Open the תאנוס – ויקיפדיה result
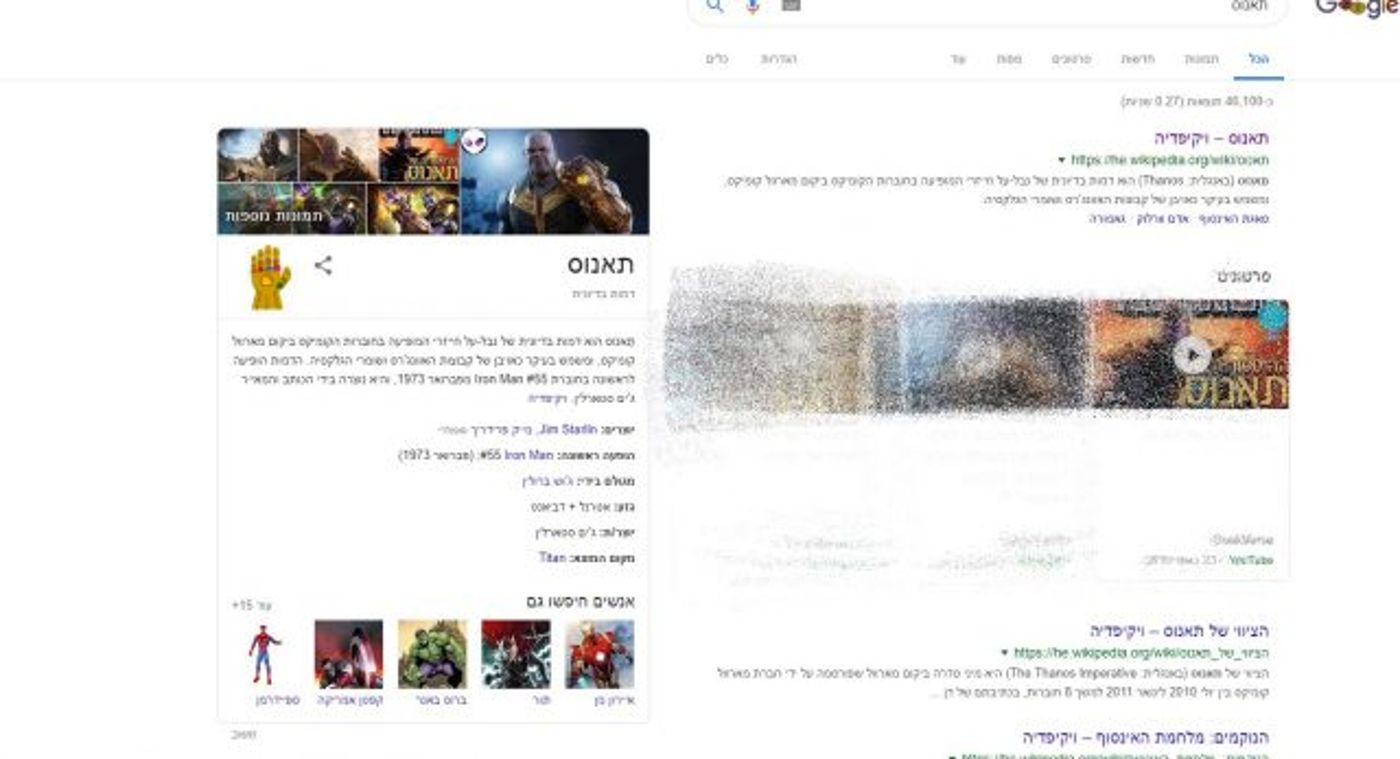The image size is (1400, 759). point(1211,138)
